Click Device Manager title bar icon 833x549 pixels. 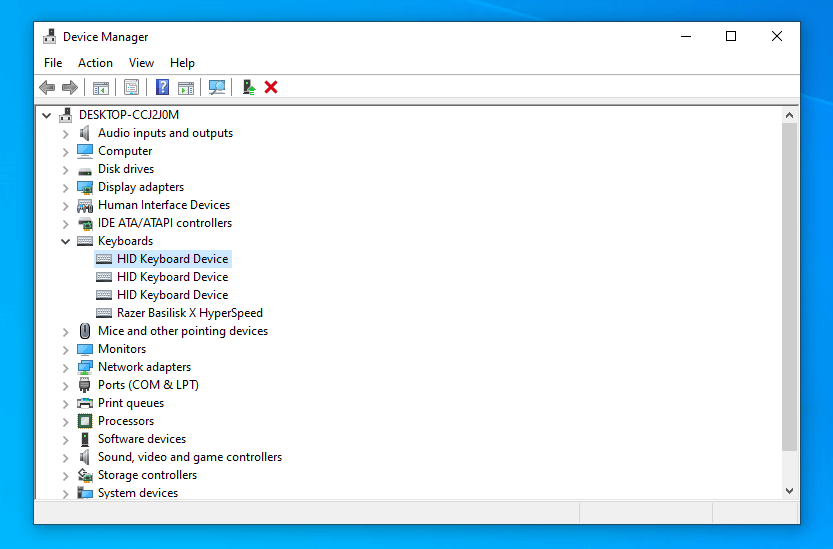click(x=50, y=36)
